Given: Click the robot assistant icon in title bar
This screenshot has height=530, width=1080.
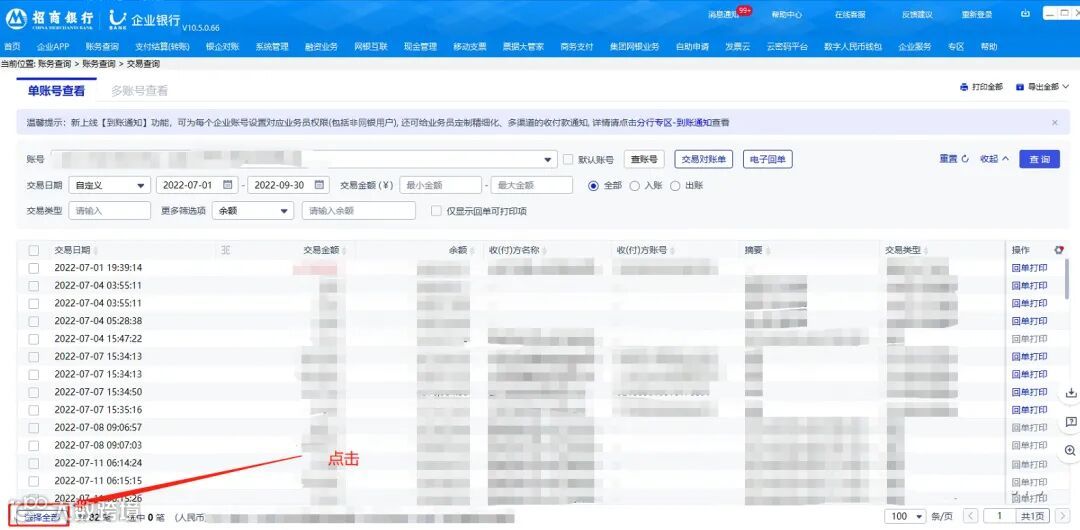Looking at the screenshot, I should pyautogui.click(x=1026, y=13).
